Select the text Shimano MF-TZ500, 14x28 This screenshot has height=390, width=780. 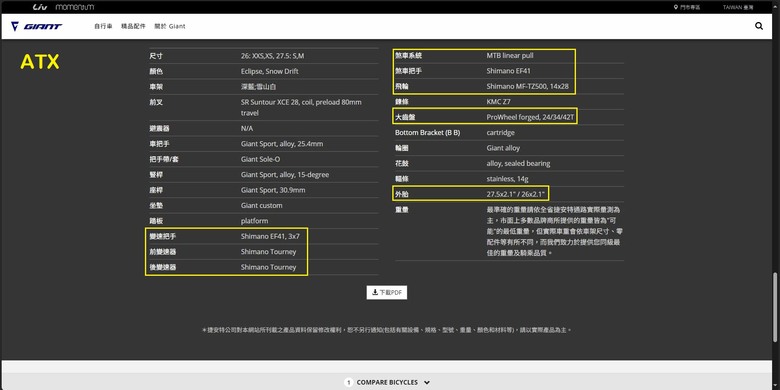point(529,87)
